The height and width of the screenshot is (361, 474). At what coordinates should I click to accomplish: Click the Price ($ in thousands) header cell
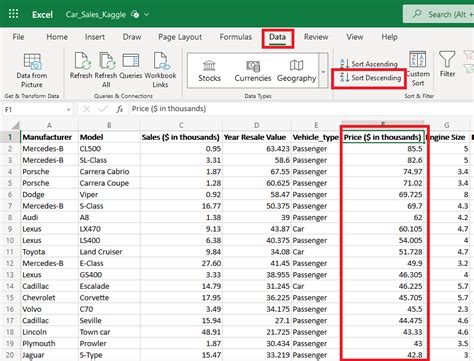(383, 137)
